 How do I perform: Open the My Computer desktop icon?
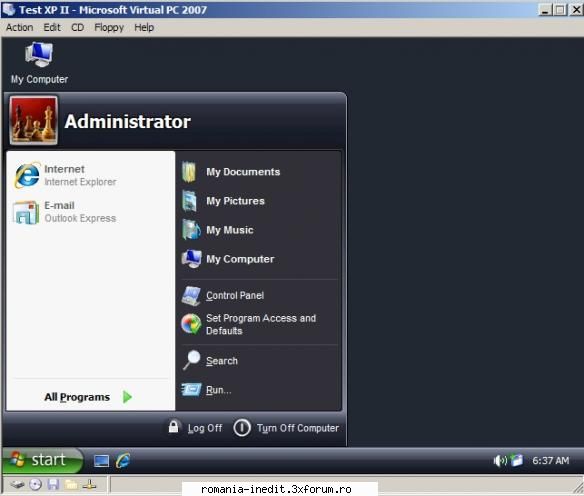click(x=39, y=63)
